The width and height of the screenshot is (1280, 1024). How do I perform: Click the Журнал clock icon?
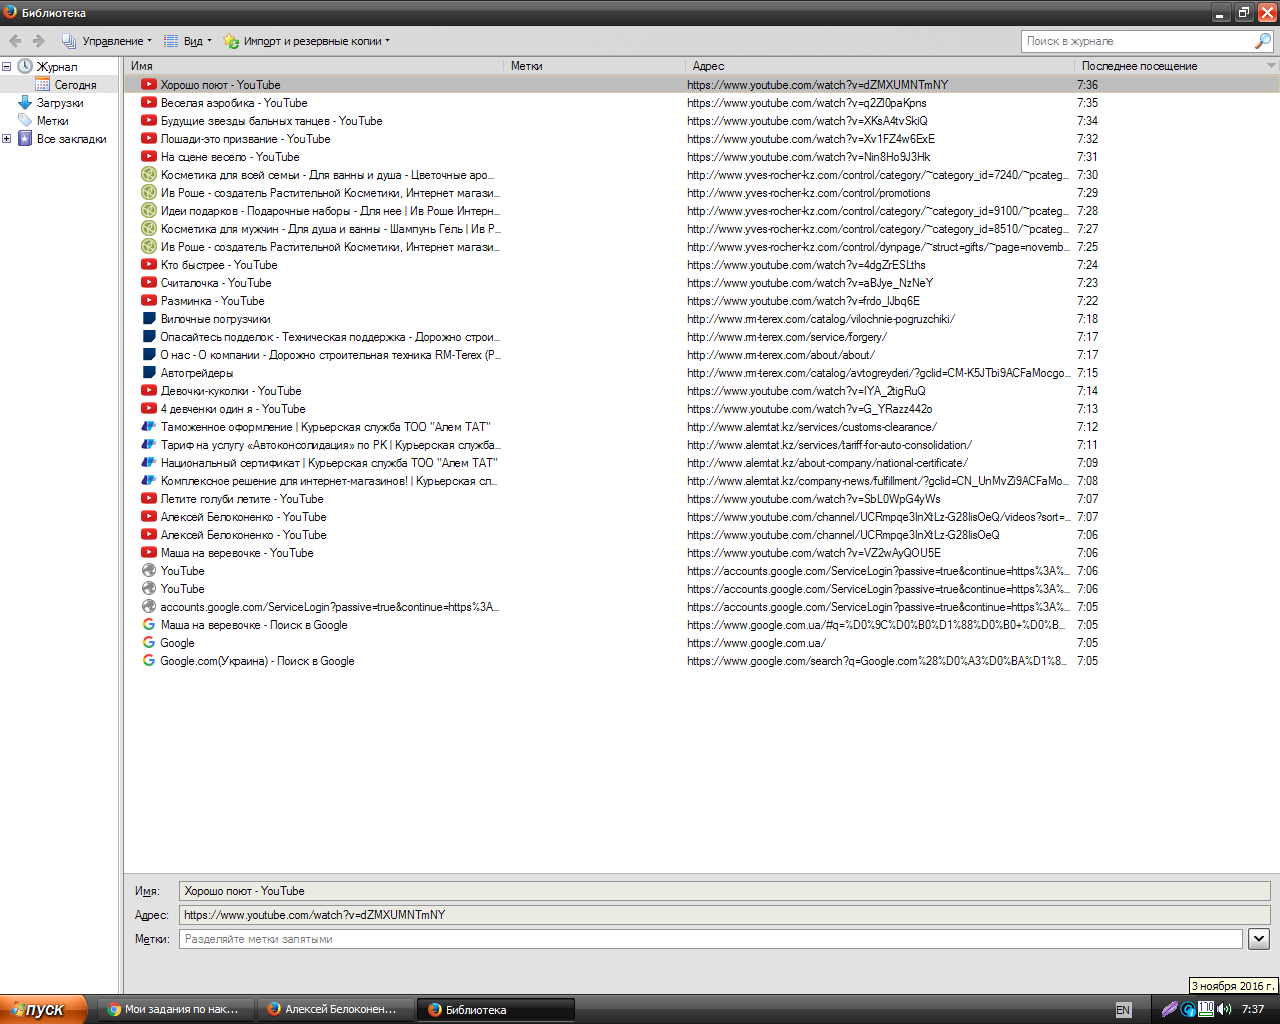(x=25, y=67)
